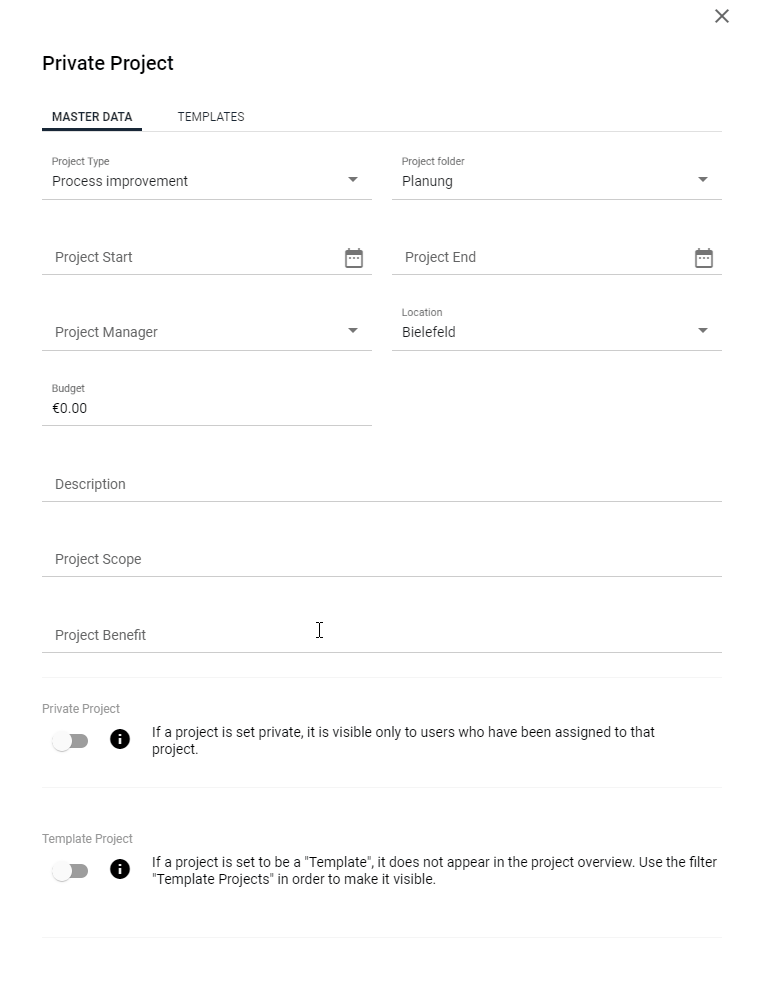759x988 pixels.
Task: Focus the Description text field
Action: (382, 484)
